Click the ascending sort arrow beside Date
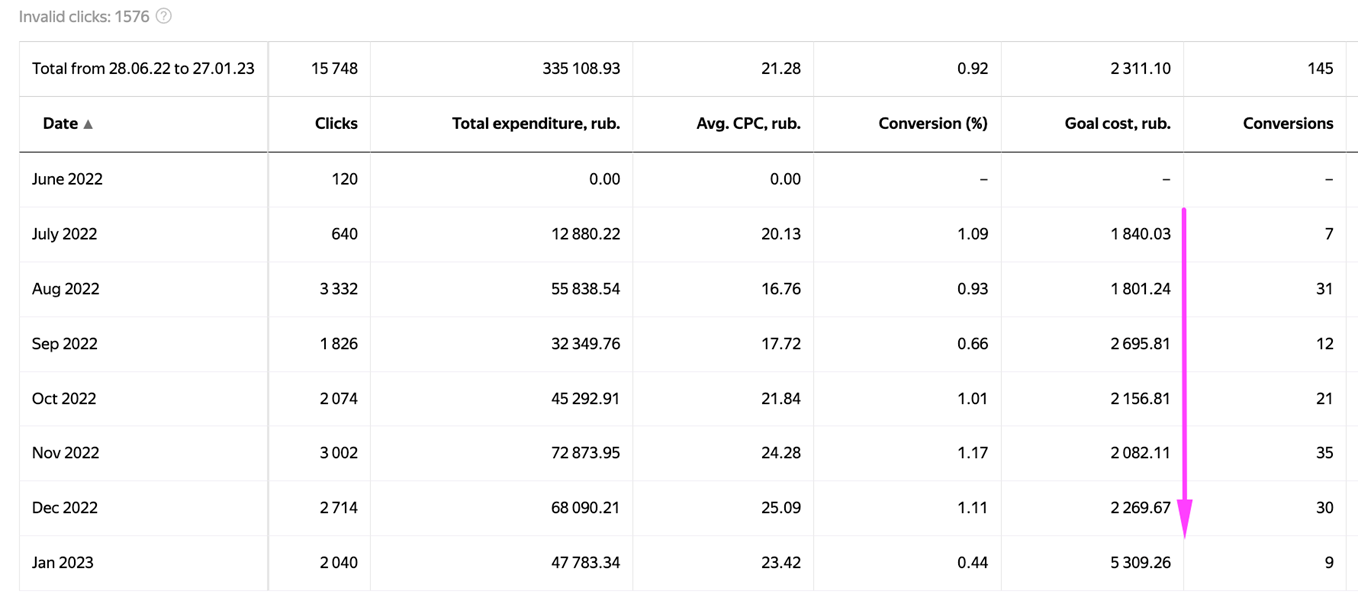 88,124
